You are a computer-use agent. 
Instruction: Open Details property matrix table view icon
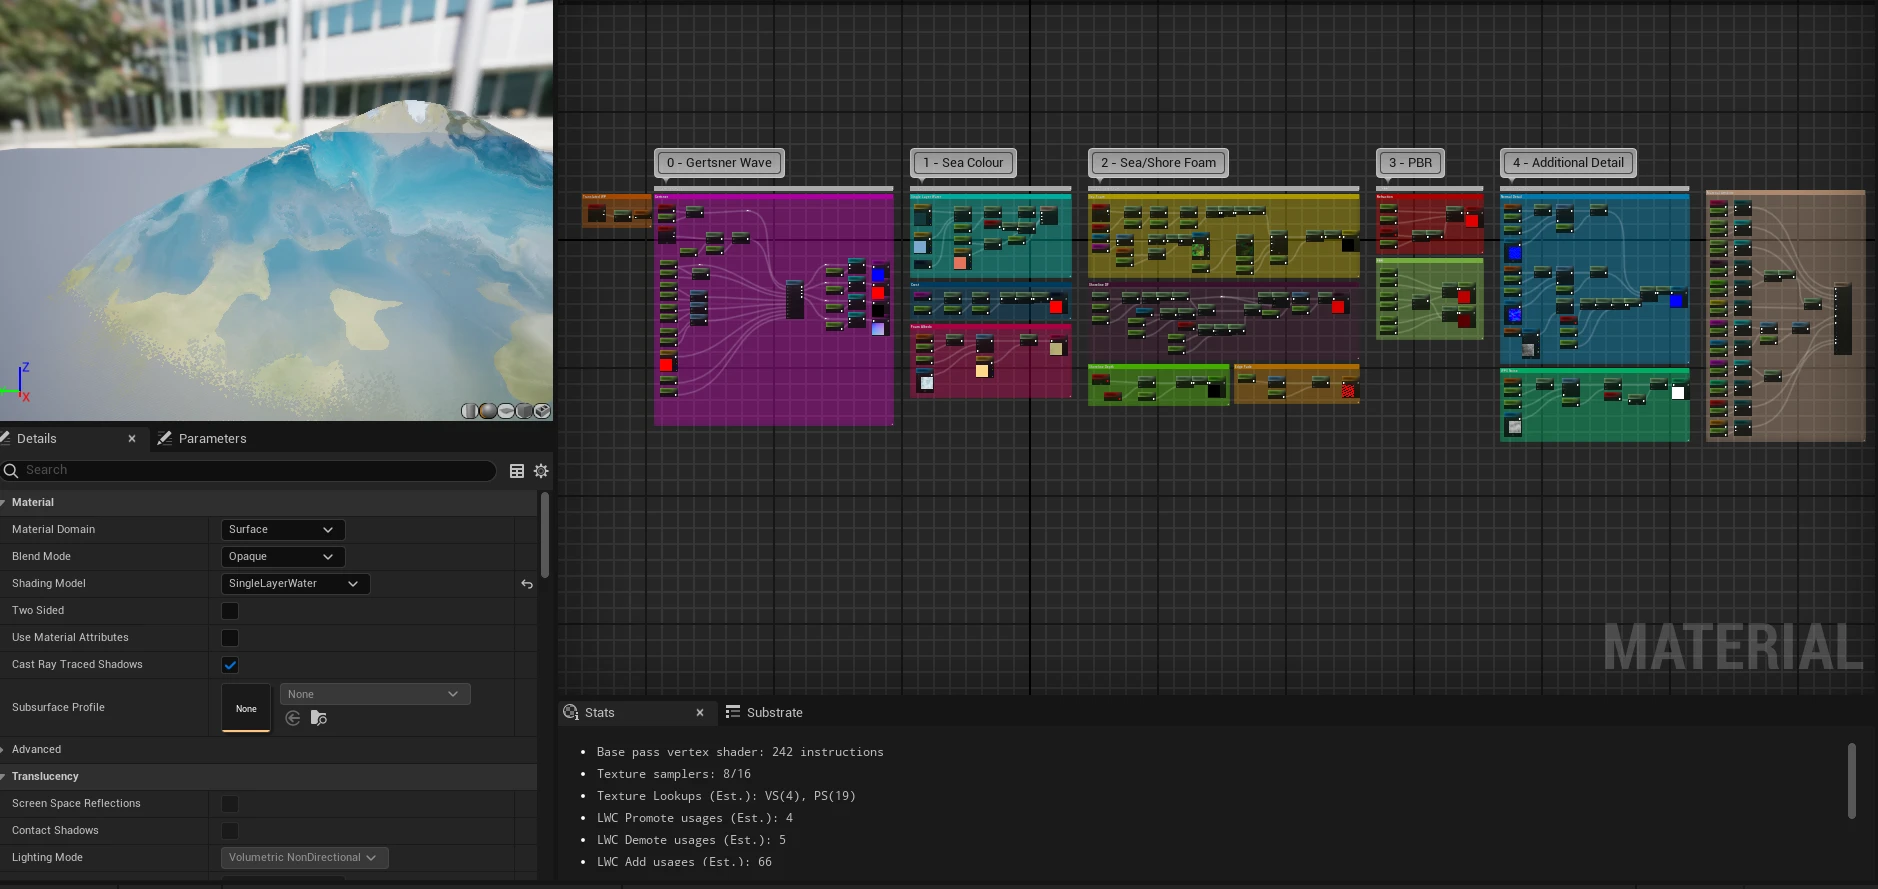click(x=517, y=471)
